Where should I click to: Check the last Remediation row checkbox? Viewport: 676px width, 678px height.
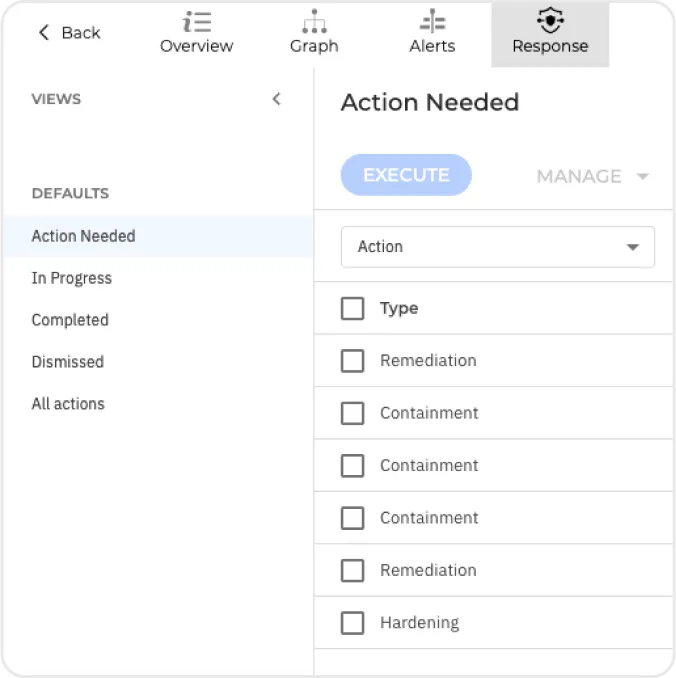point(352,570)
